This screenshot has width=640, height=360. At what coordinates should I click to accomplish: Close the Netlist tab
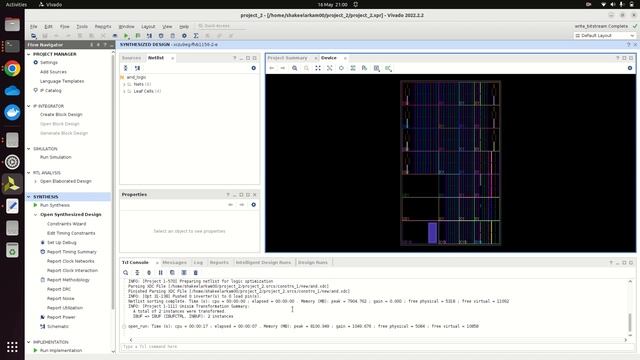click(x=172, y=58)
